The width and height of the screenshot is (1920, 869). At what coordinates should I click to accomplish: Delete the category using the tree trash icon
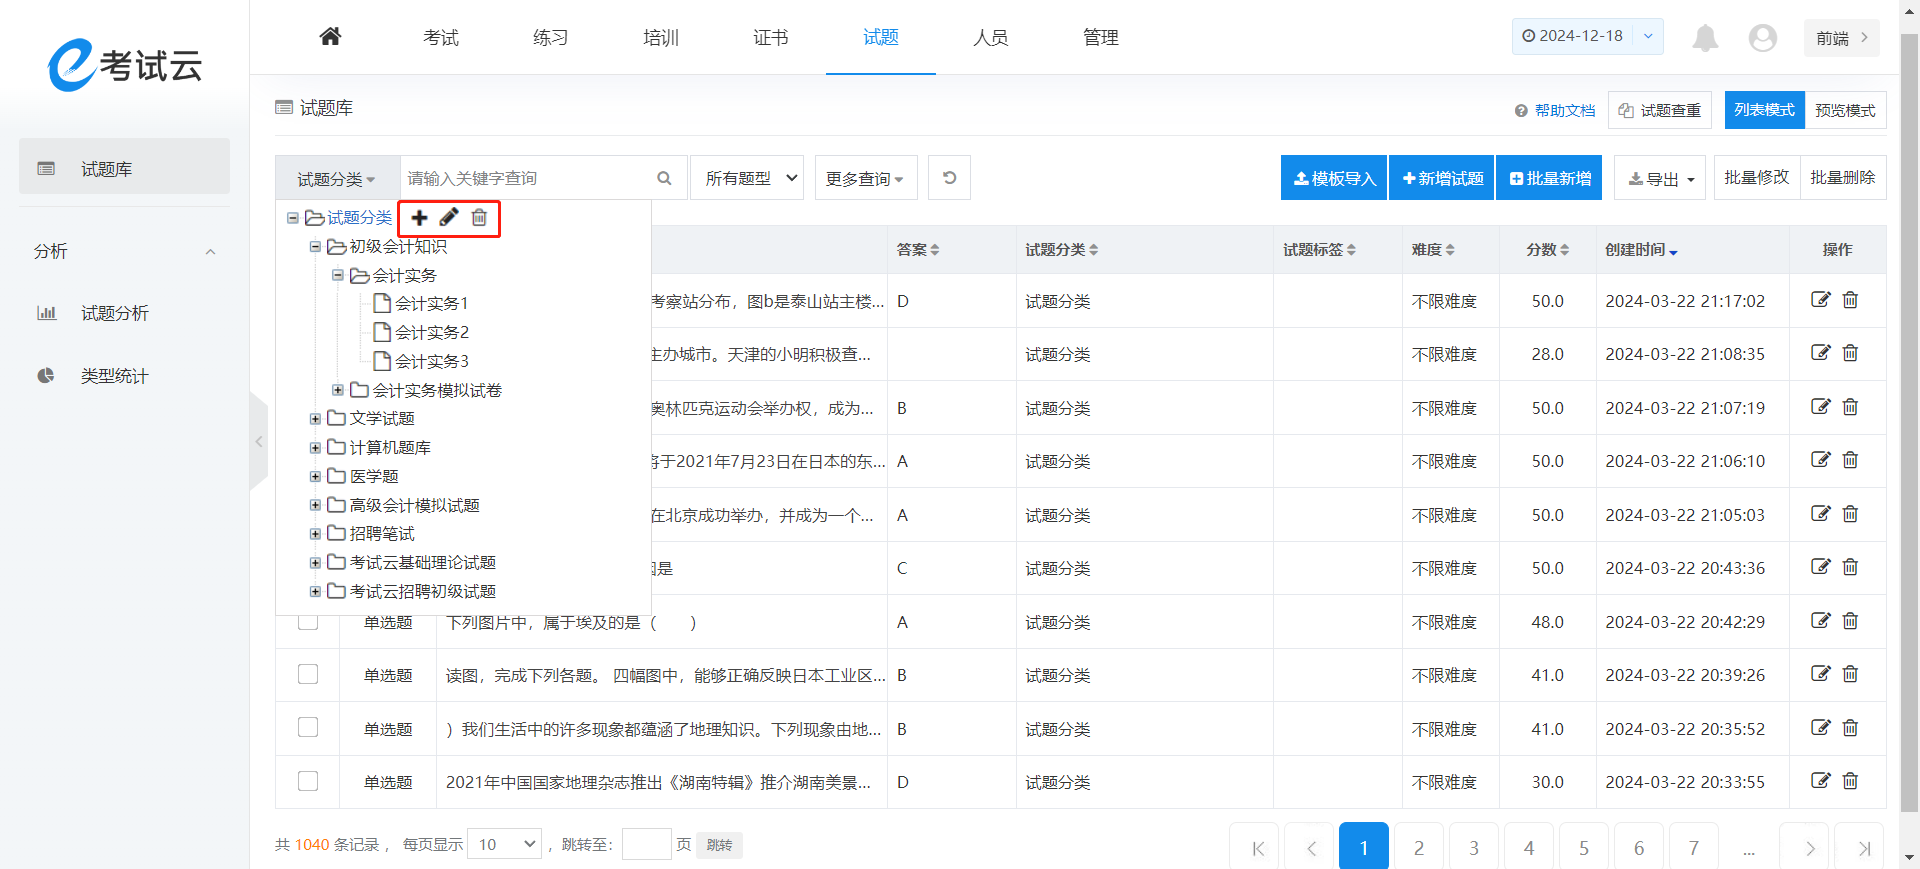tap(479, 218)
